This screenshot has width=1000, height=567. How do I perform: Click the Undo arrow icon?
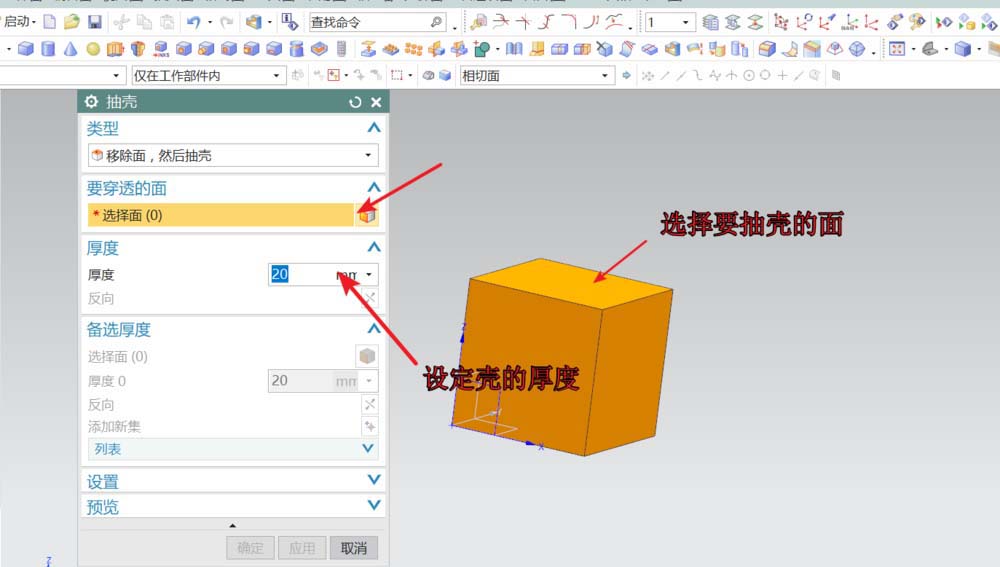[193, 22]
